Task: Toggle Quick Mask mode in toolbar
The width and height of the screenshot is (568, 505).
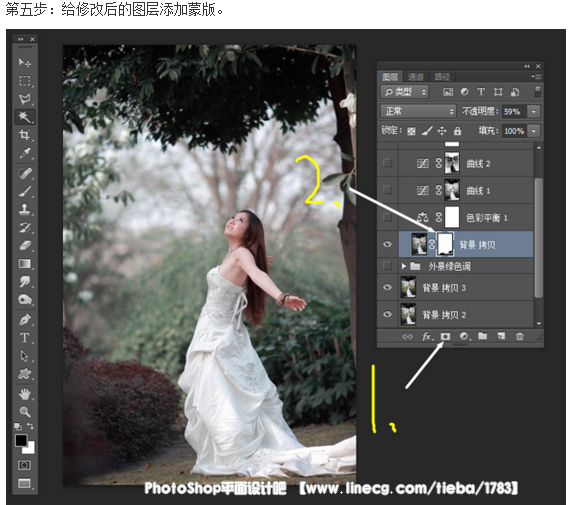Action: point(24,465)
